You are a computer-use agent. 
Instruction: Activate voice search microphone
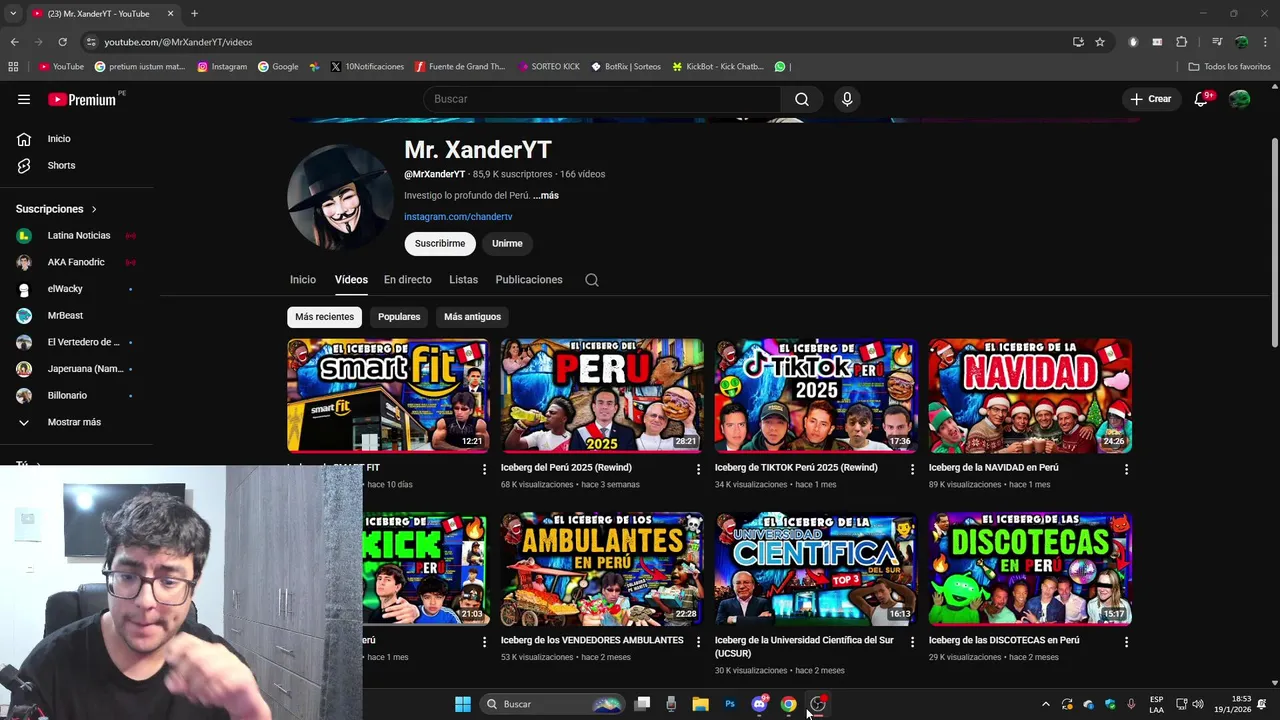coord(847,99)
